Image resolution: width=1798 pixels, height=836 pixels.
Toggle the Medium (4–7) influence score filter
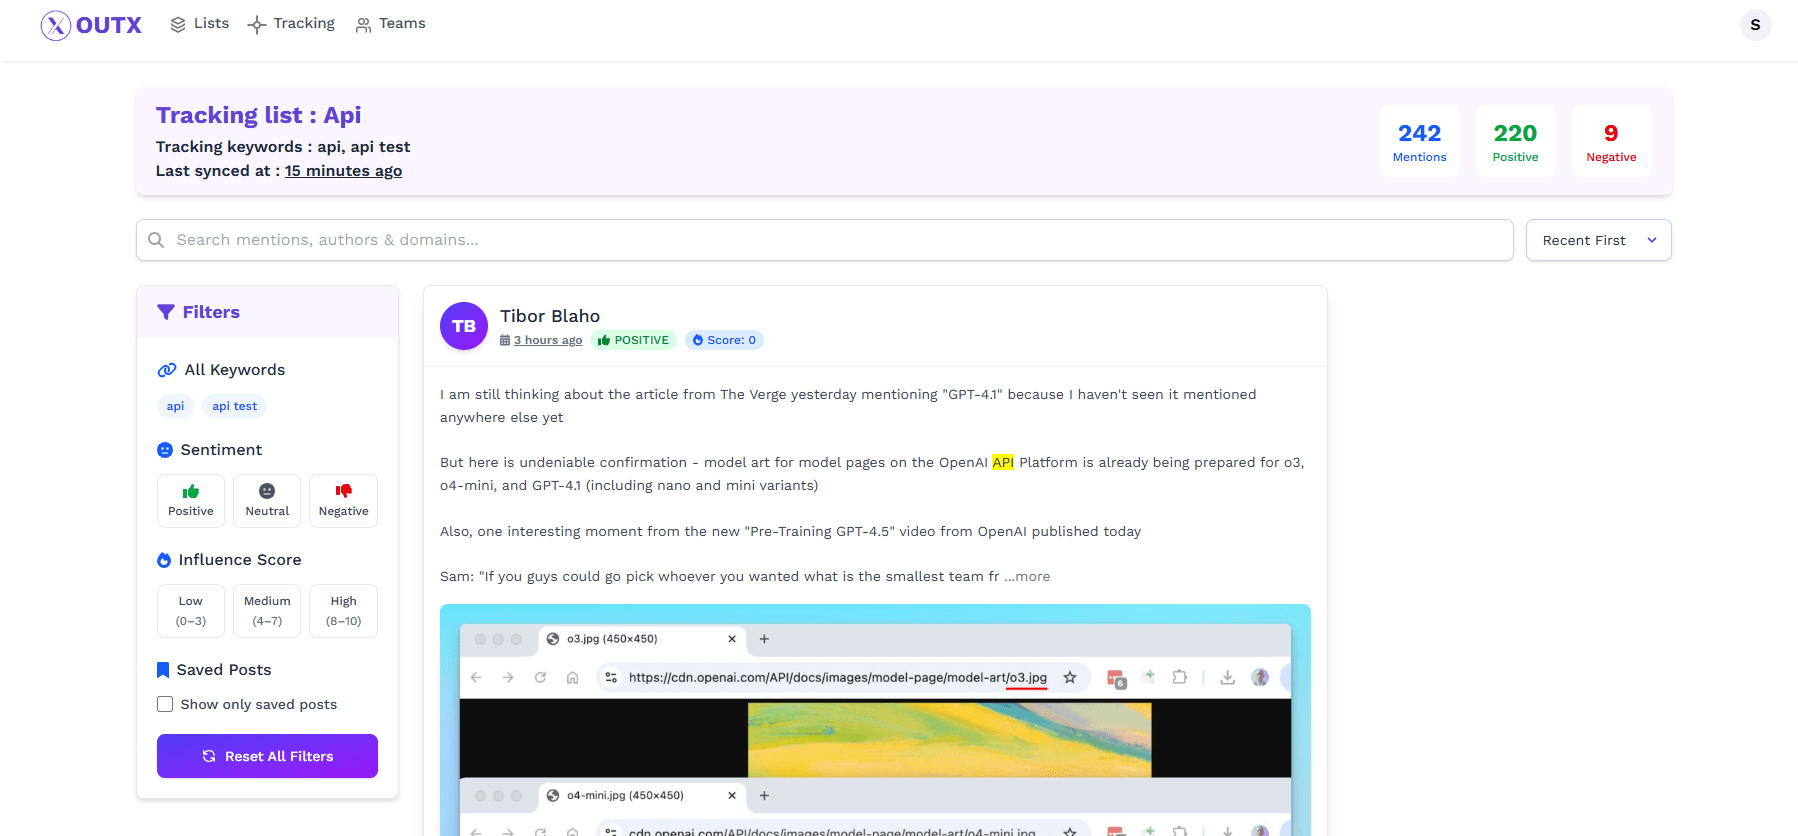point(267,611)
